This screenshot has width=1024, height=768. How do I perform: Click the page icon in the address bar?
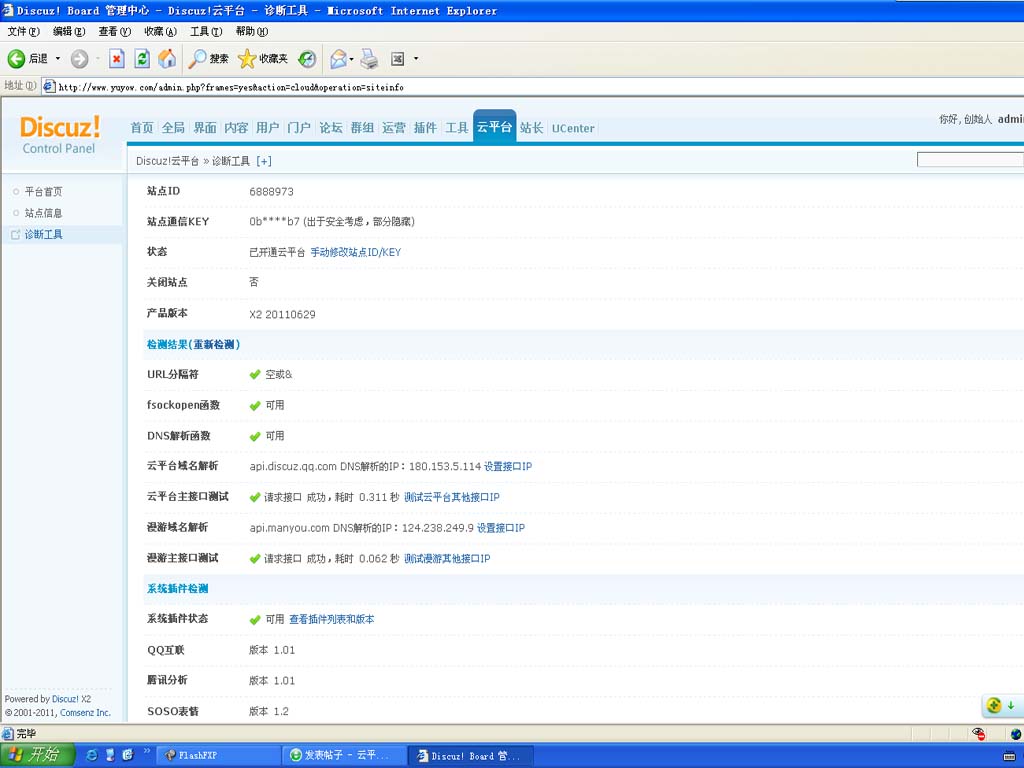coord(49,86)
